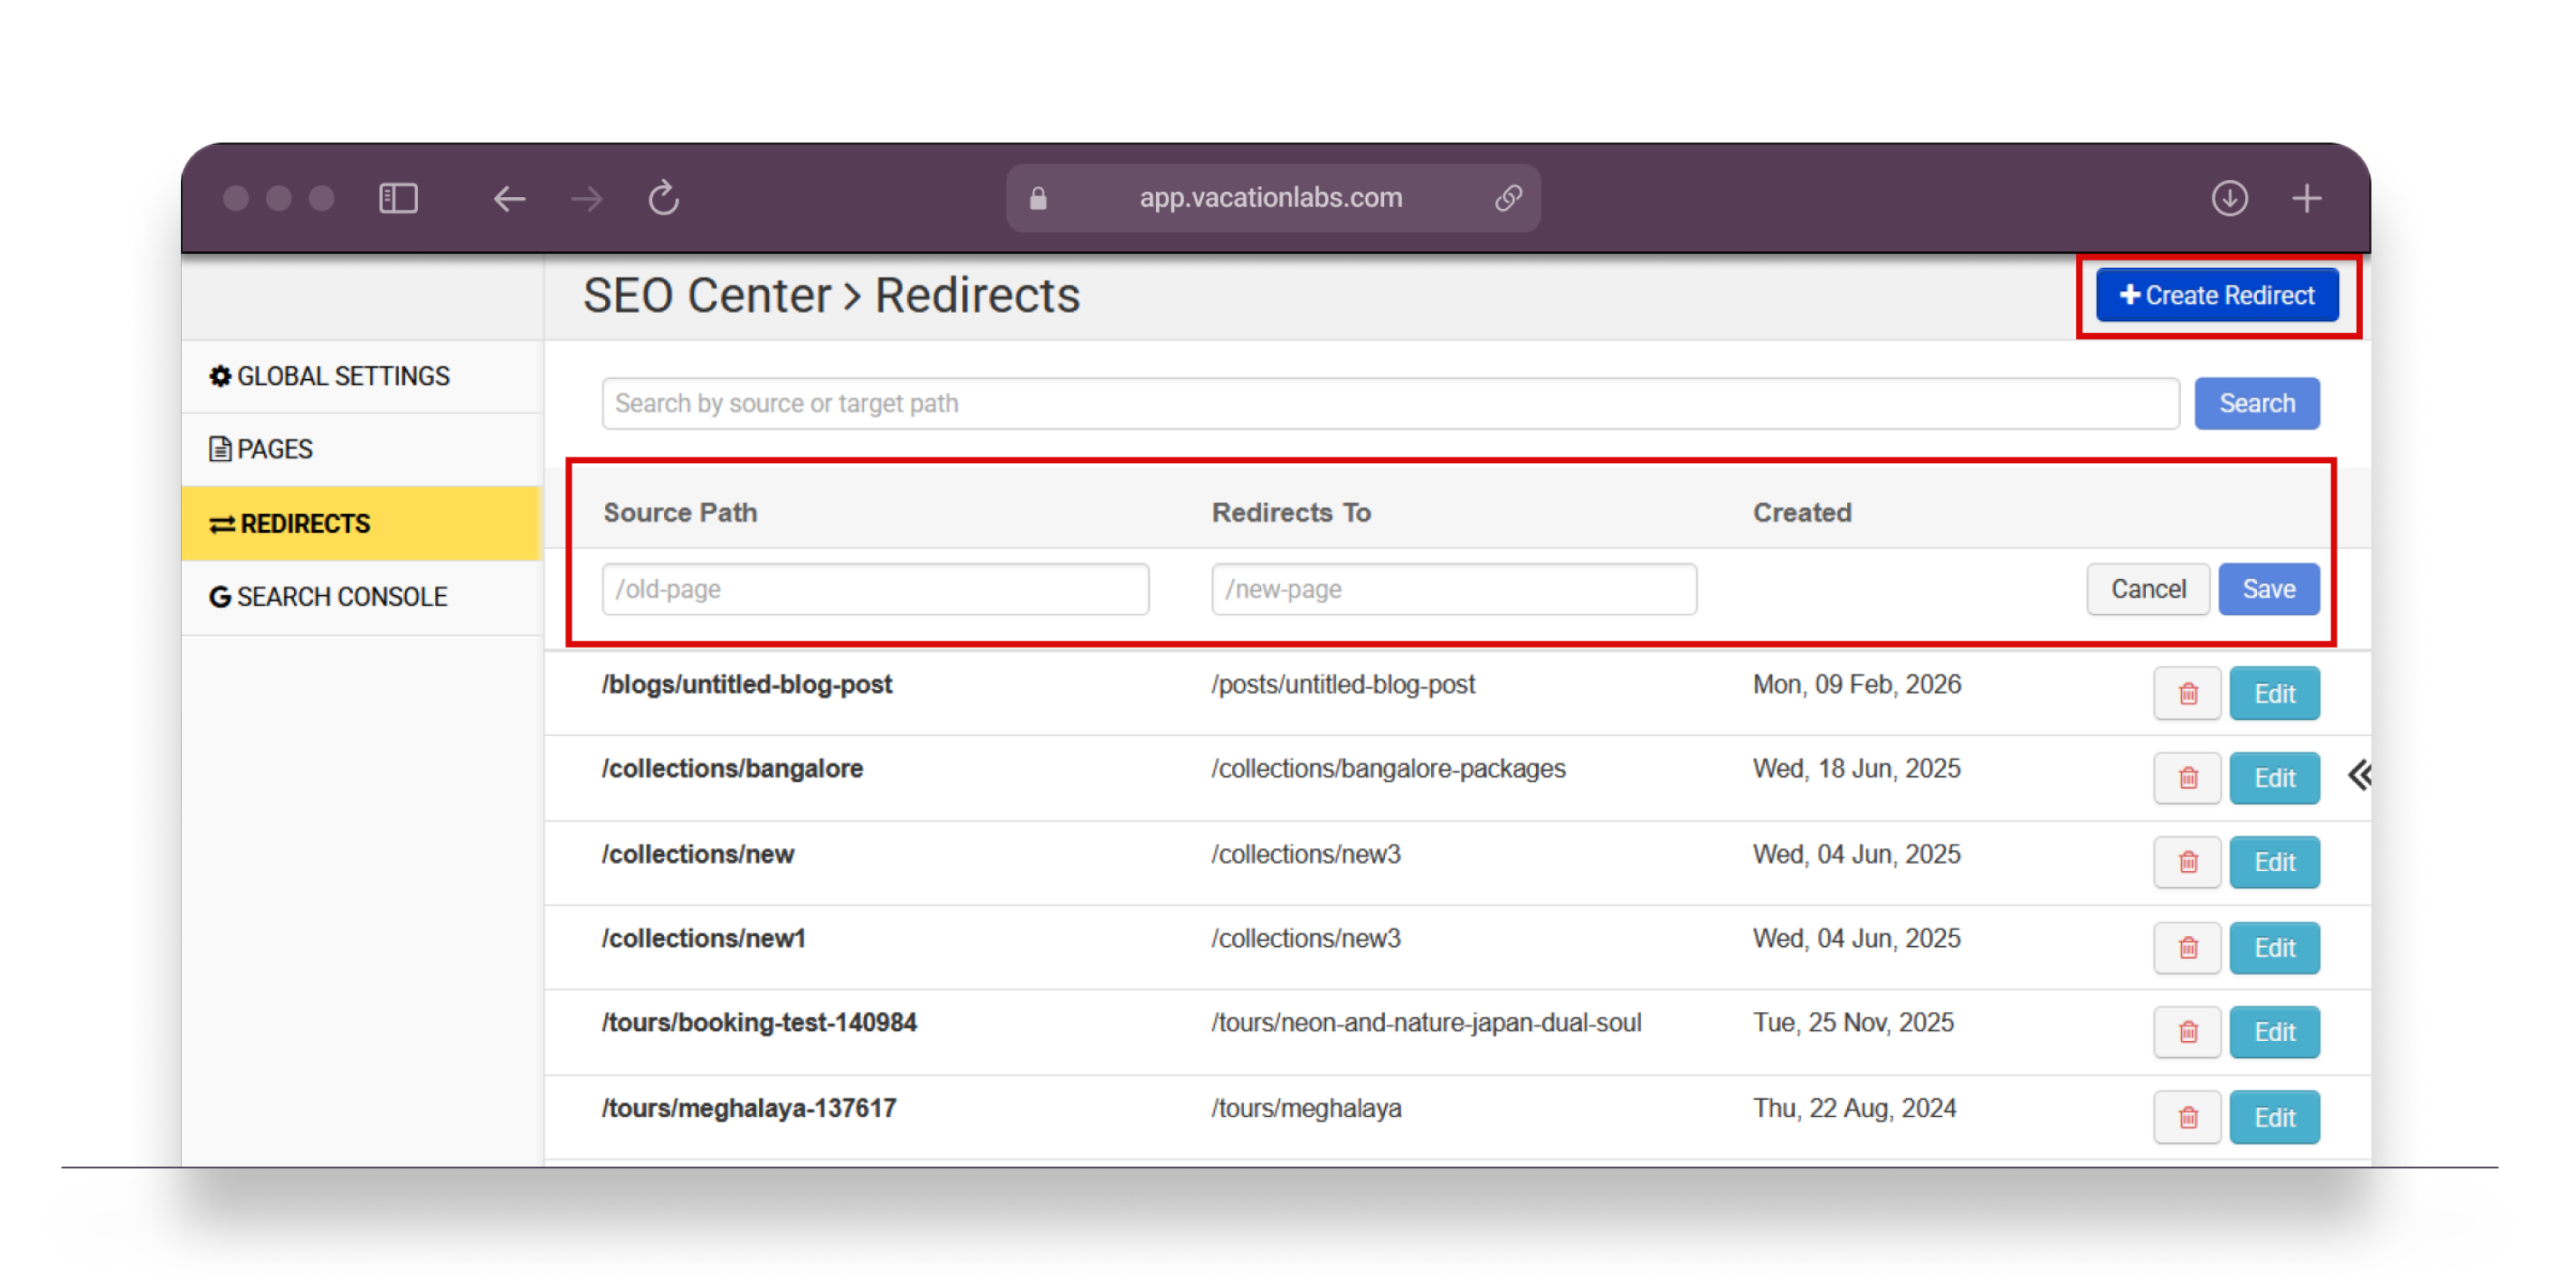Open browser downloads icon
The height and width of the screenshot is (1286, 2560).
point(2229,198)
